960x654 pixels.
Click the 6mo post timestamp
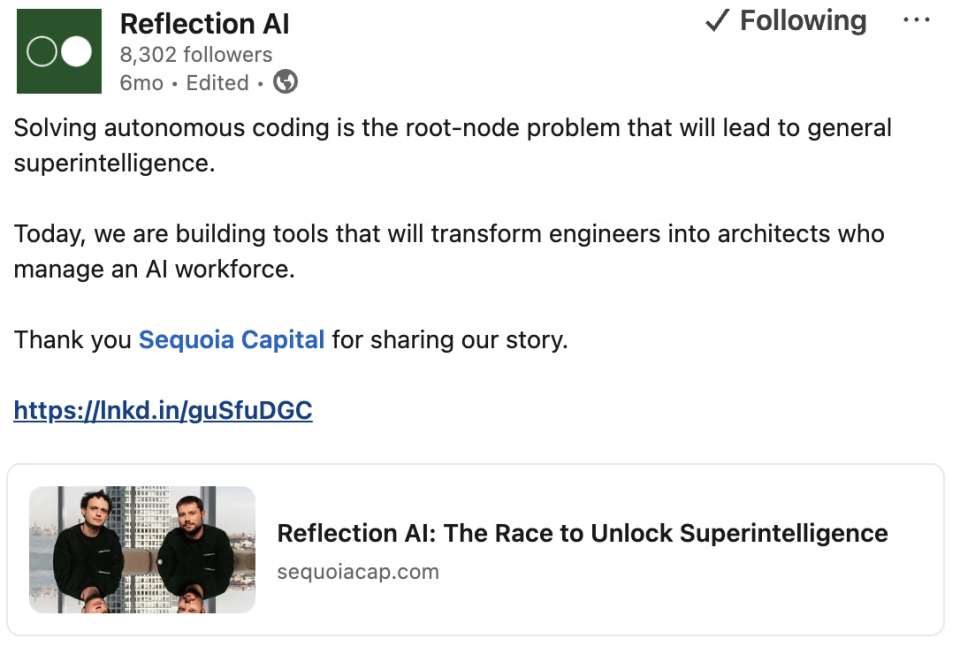point(140,83)
